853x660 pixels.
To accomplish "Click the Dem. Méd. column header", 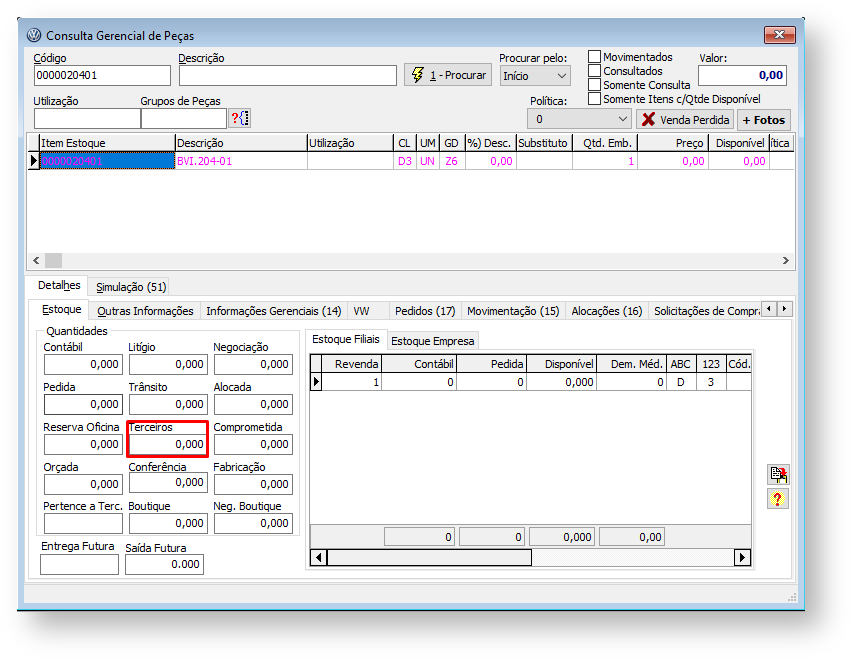I will point(632,363).
